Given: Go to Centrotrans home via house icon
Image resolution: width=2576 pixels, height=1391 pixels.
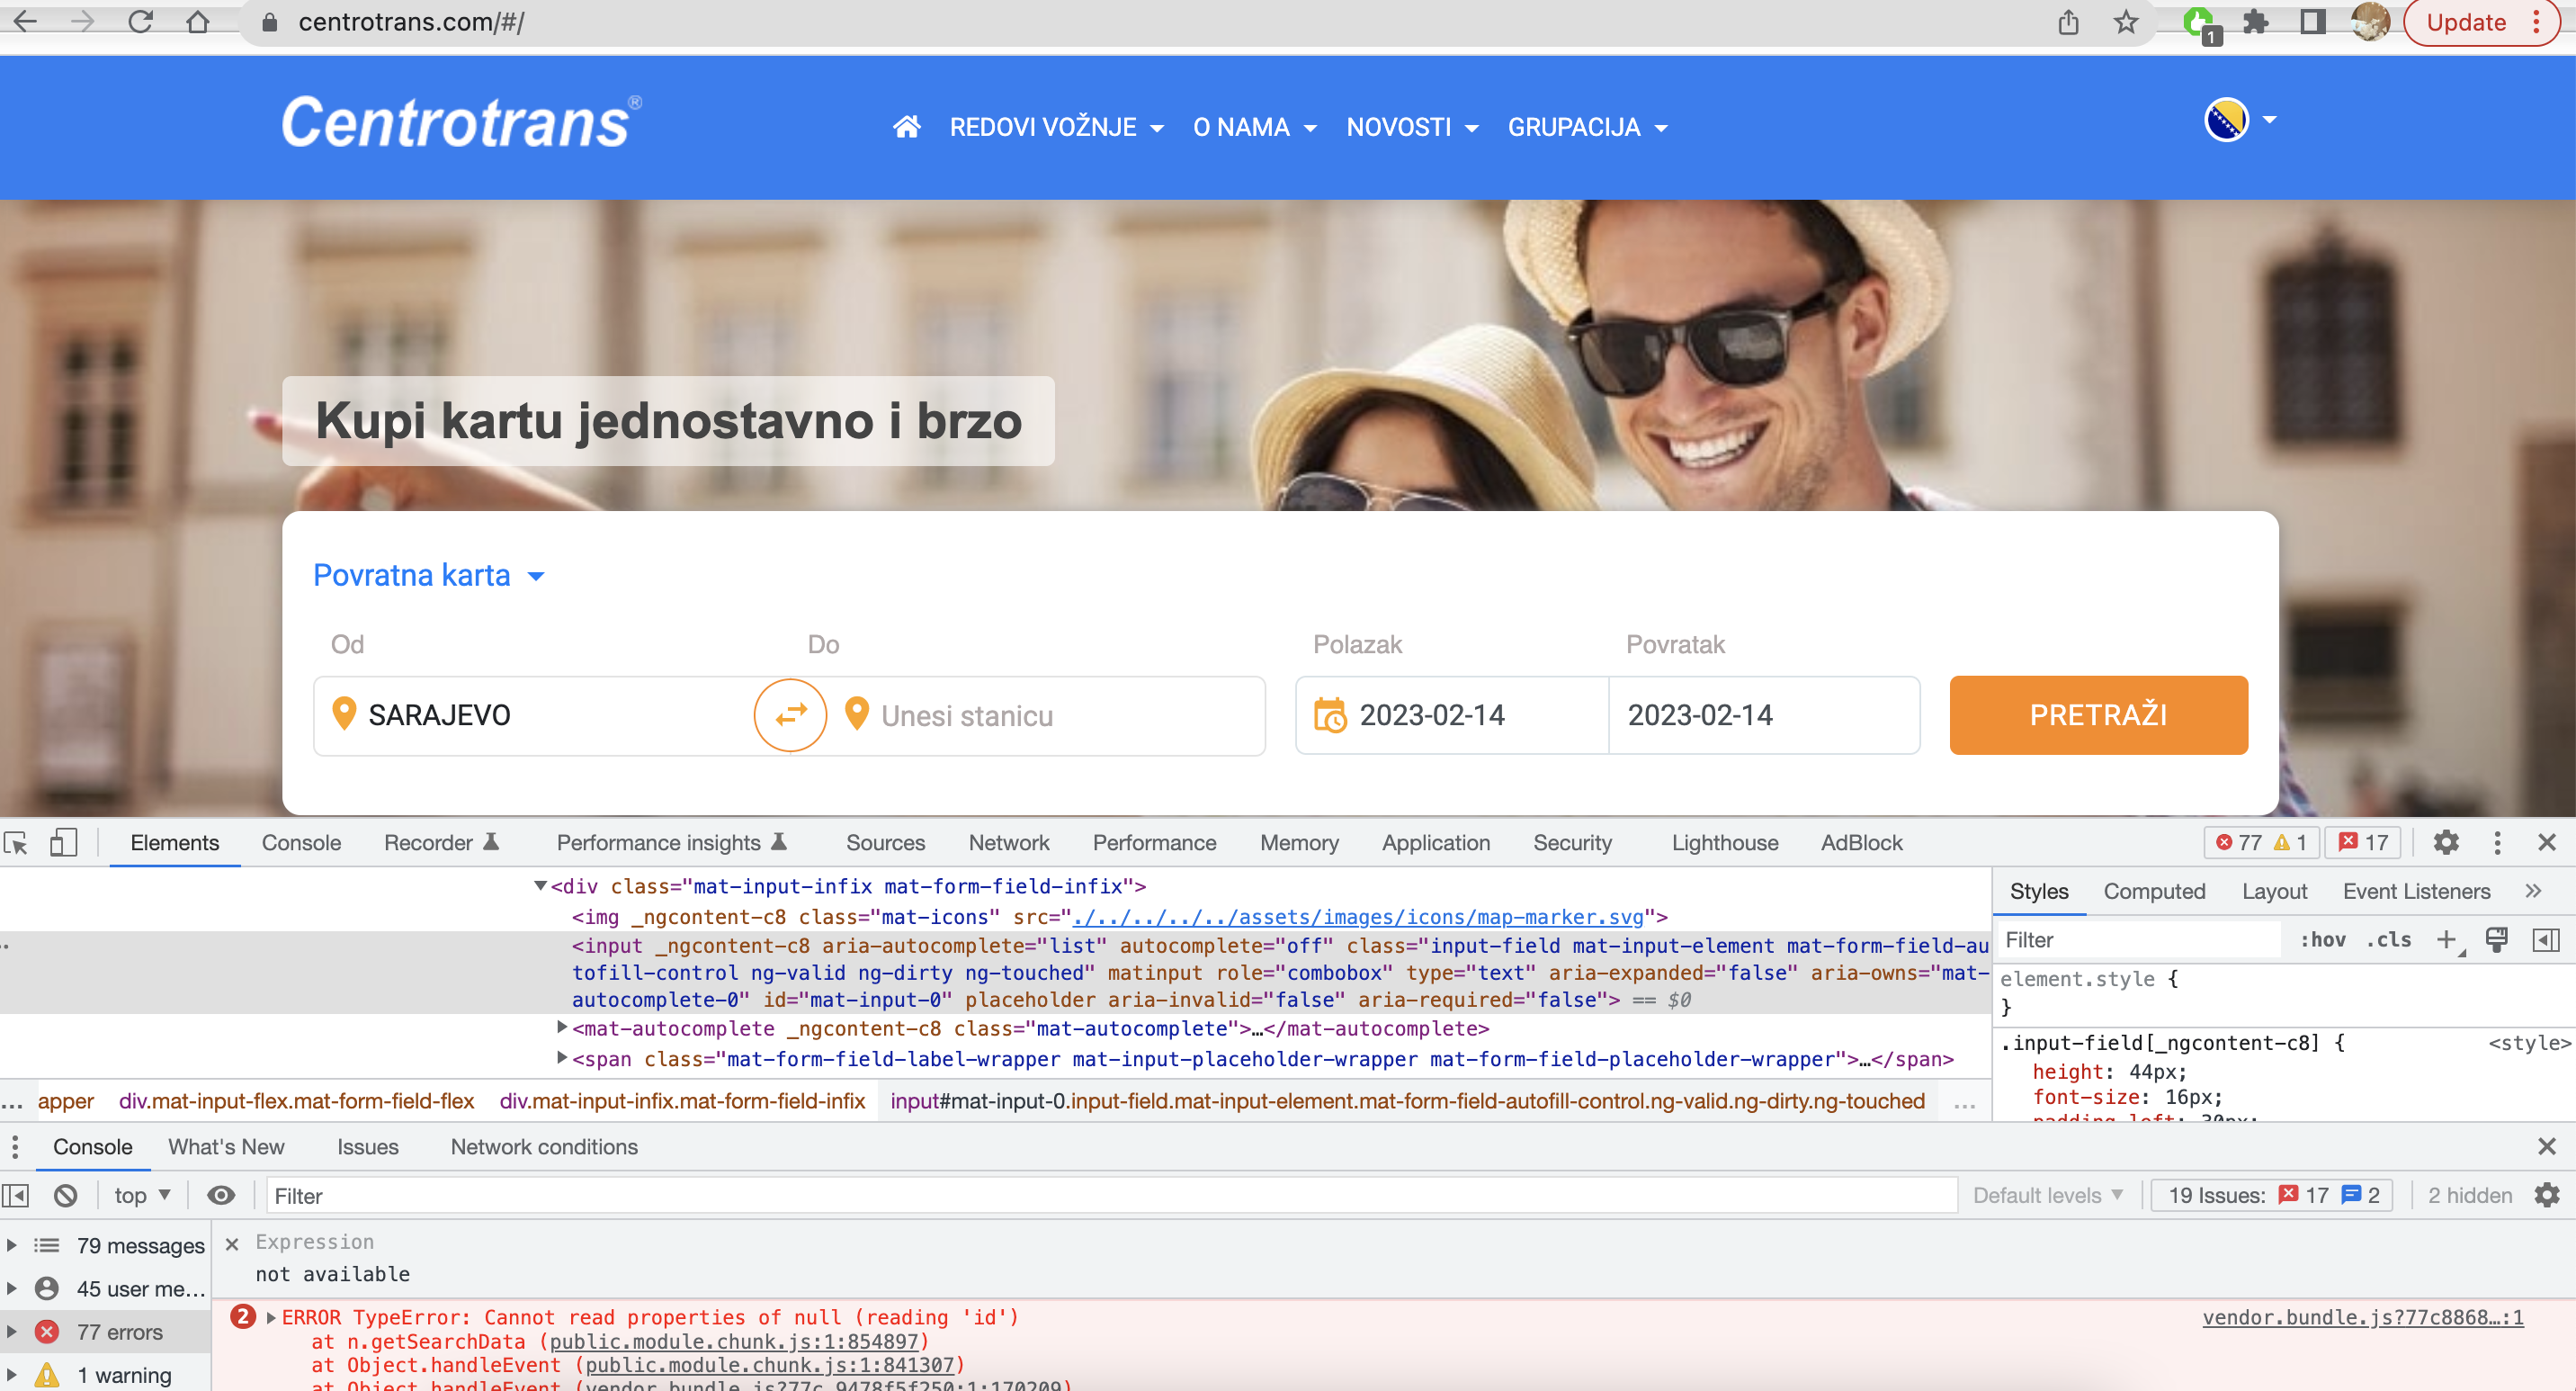Looking at the screenshot, I should [906, 127].
